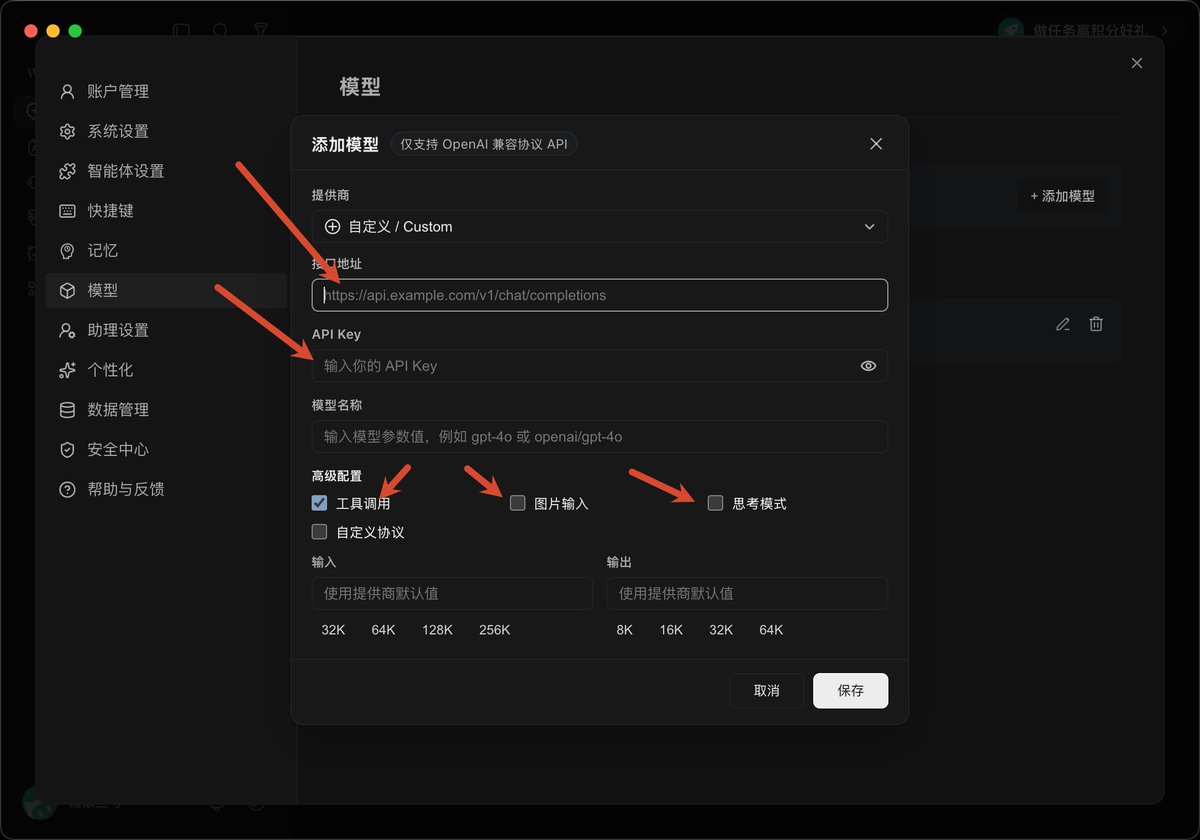Uncheck the 工具调用 checkbox
Image resolution: width=1200 pixels, height=840 pixels.
pyautogui.click(x=319, y=503)
